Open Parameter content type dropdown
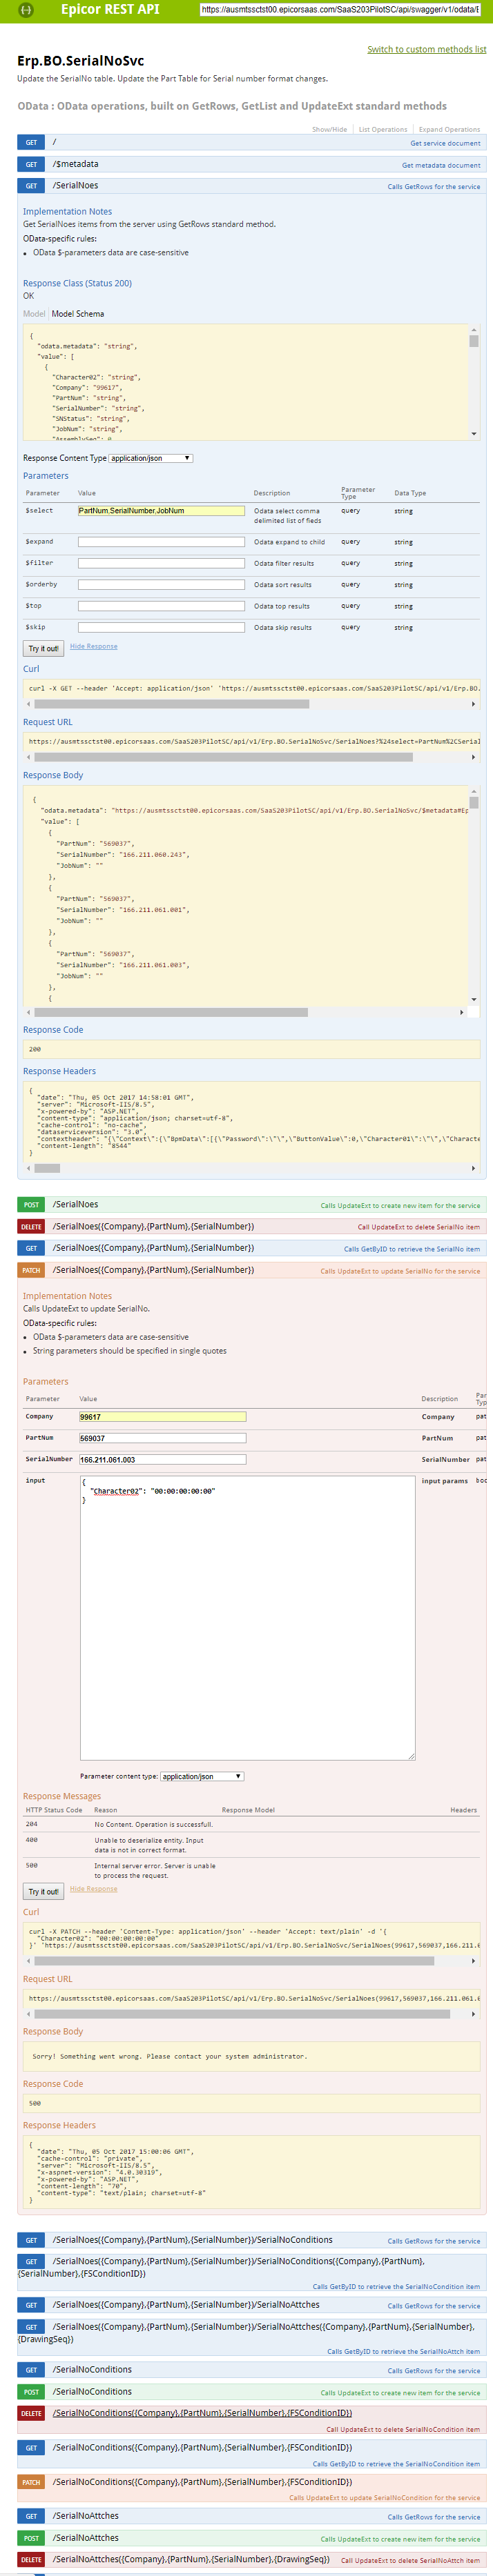493x2576 pixels. (x=203, y=1776)
